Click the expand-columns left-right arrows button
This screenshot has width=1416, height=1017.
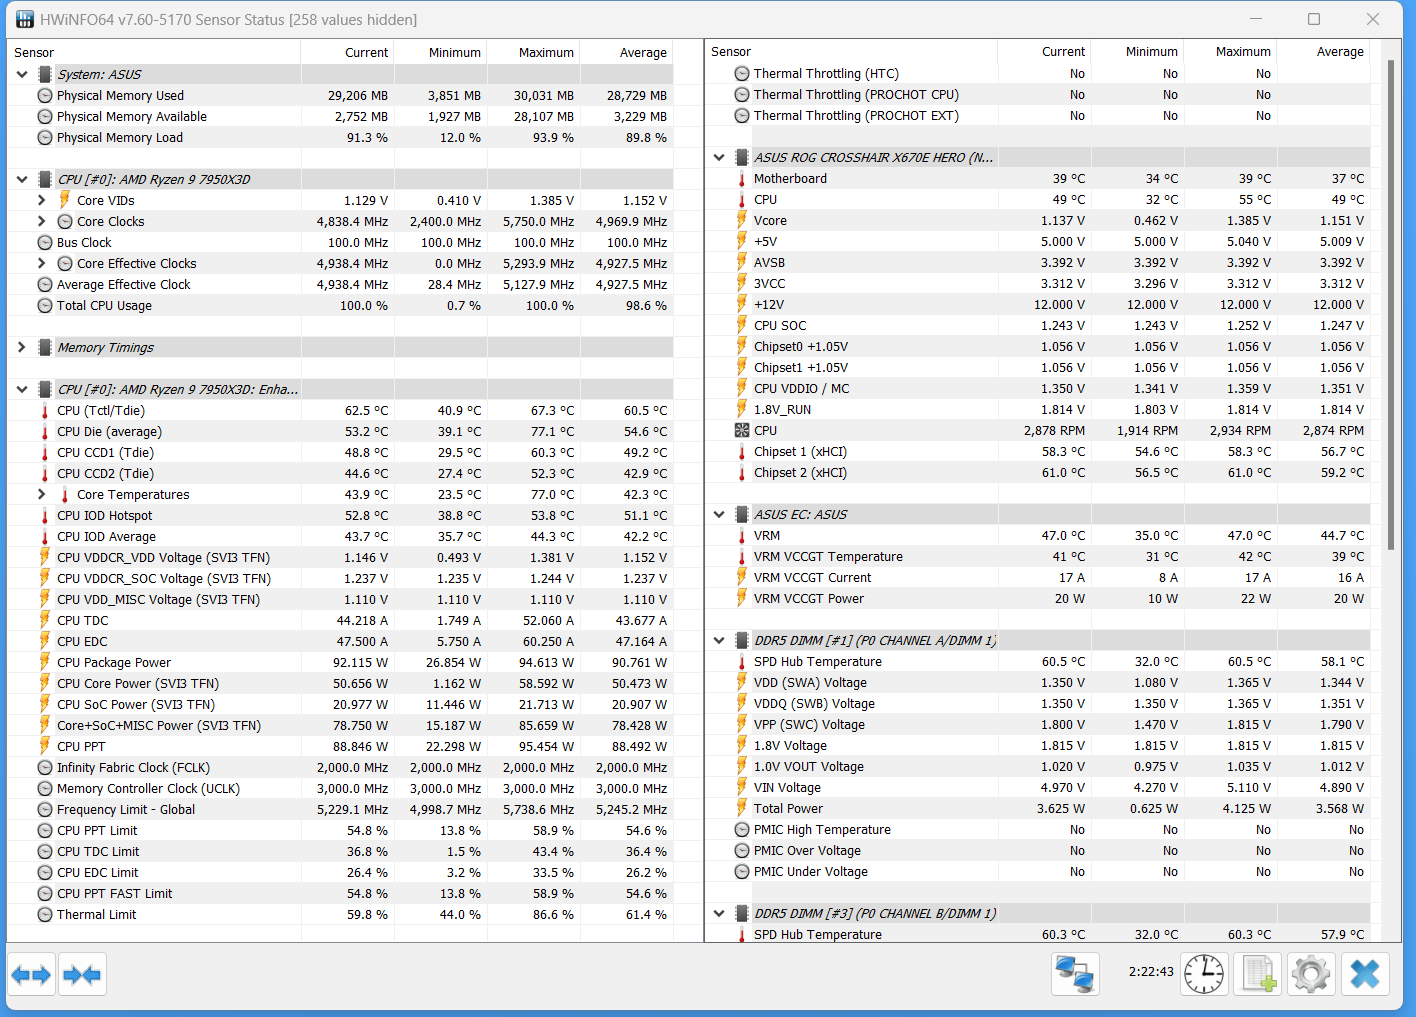(31, 974)
